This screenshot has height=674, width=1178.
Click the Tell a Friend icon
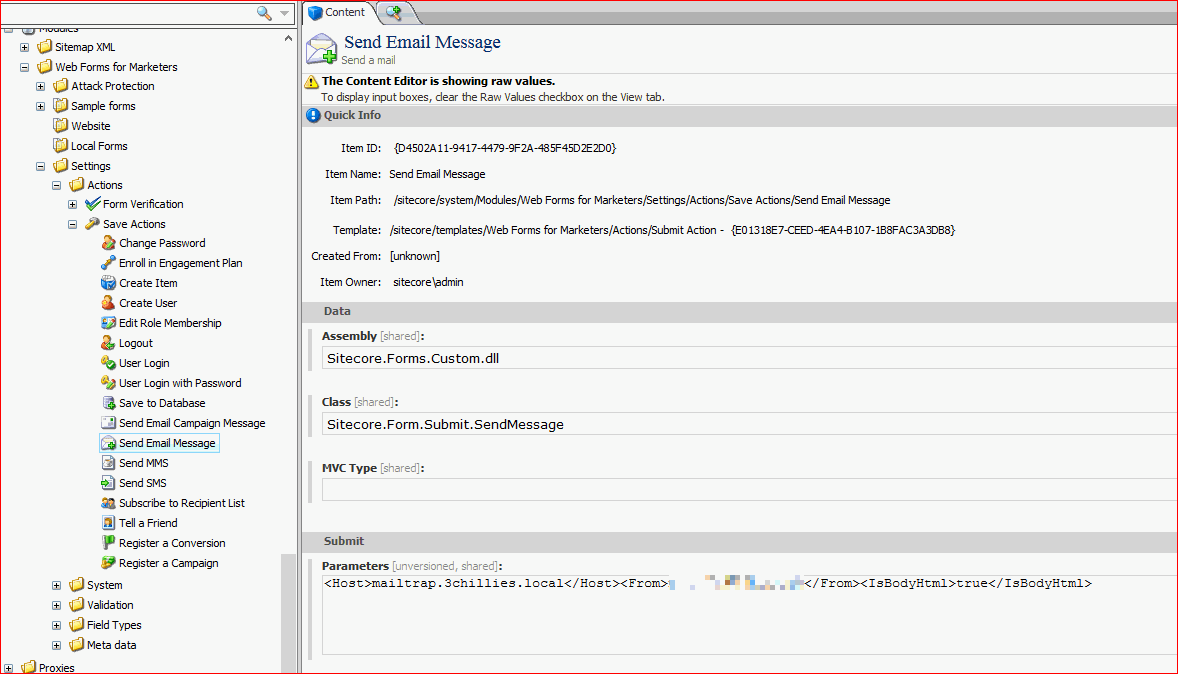pyautogui.click(x=108, y=523)
